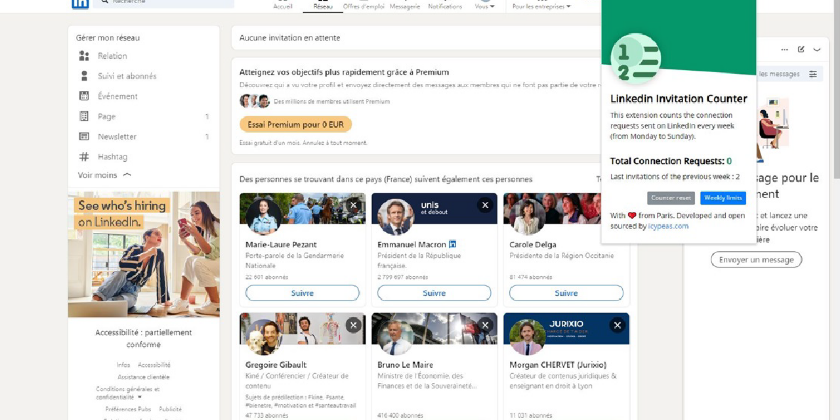840x420 pixels.
Task: Open the See who's hiring ad image
Action: [144, 254]
